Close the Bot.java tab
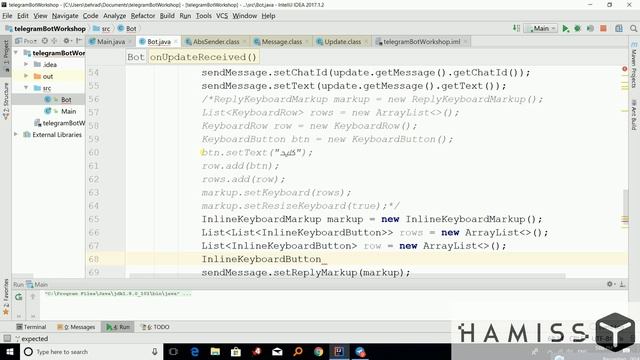 176,42
